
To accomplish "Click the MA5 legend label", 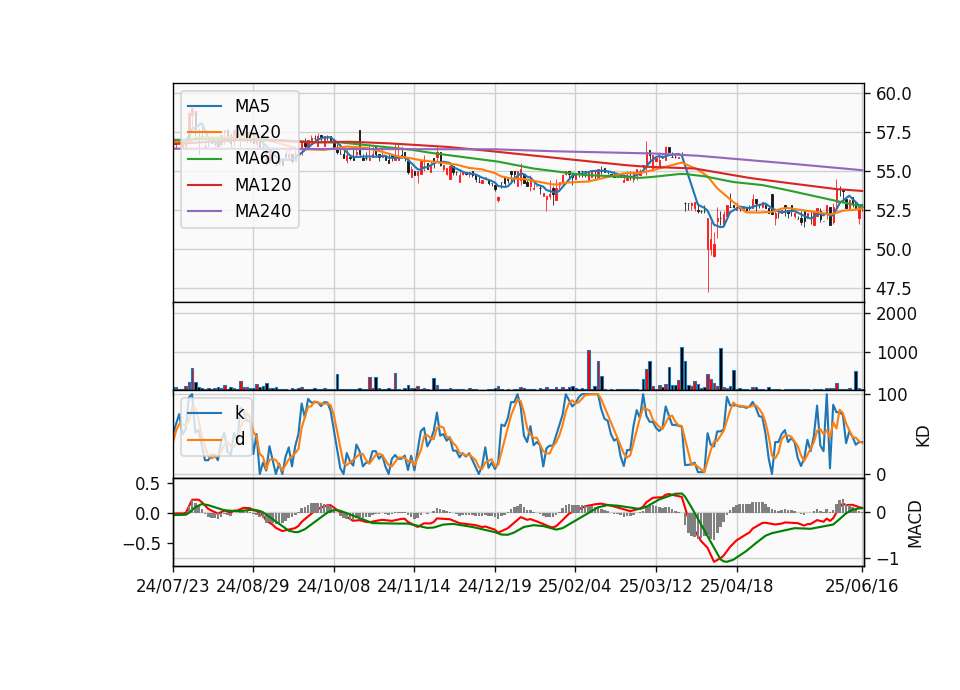I will tap(252, 106).
